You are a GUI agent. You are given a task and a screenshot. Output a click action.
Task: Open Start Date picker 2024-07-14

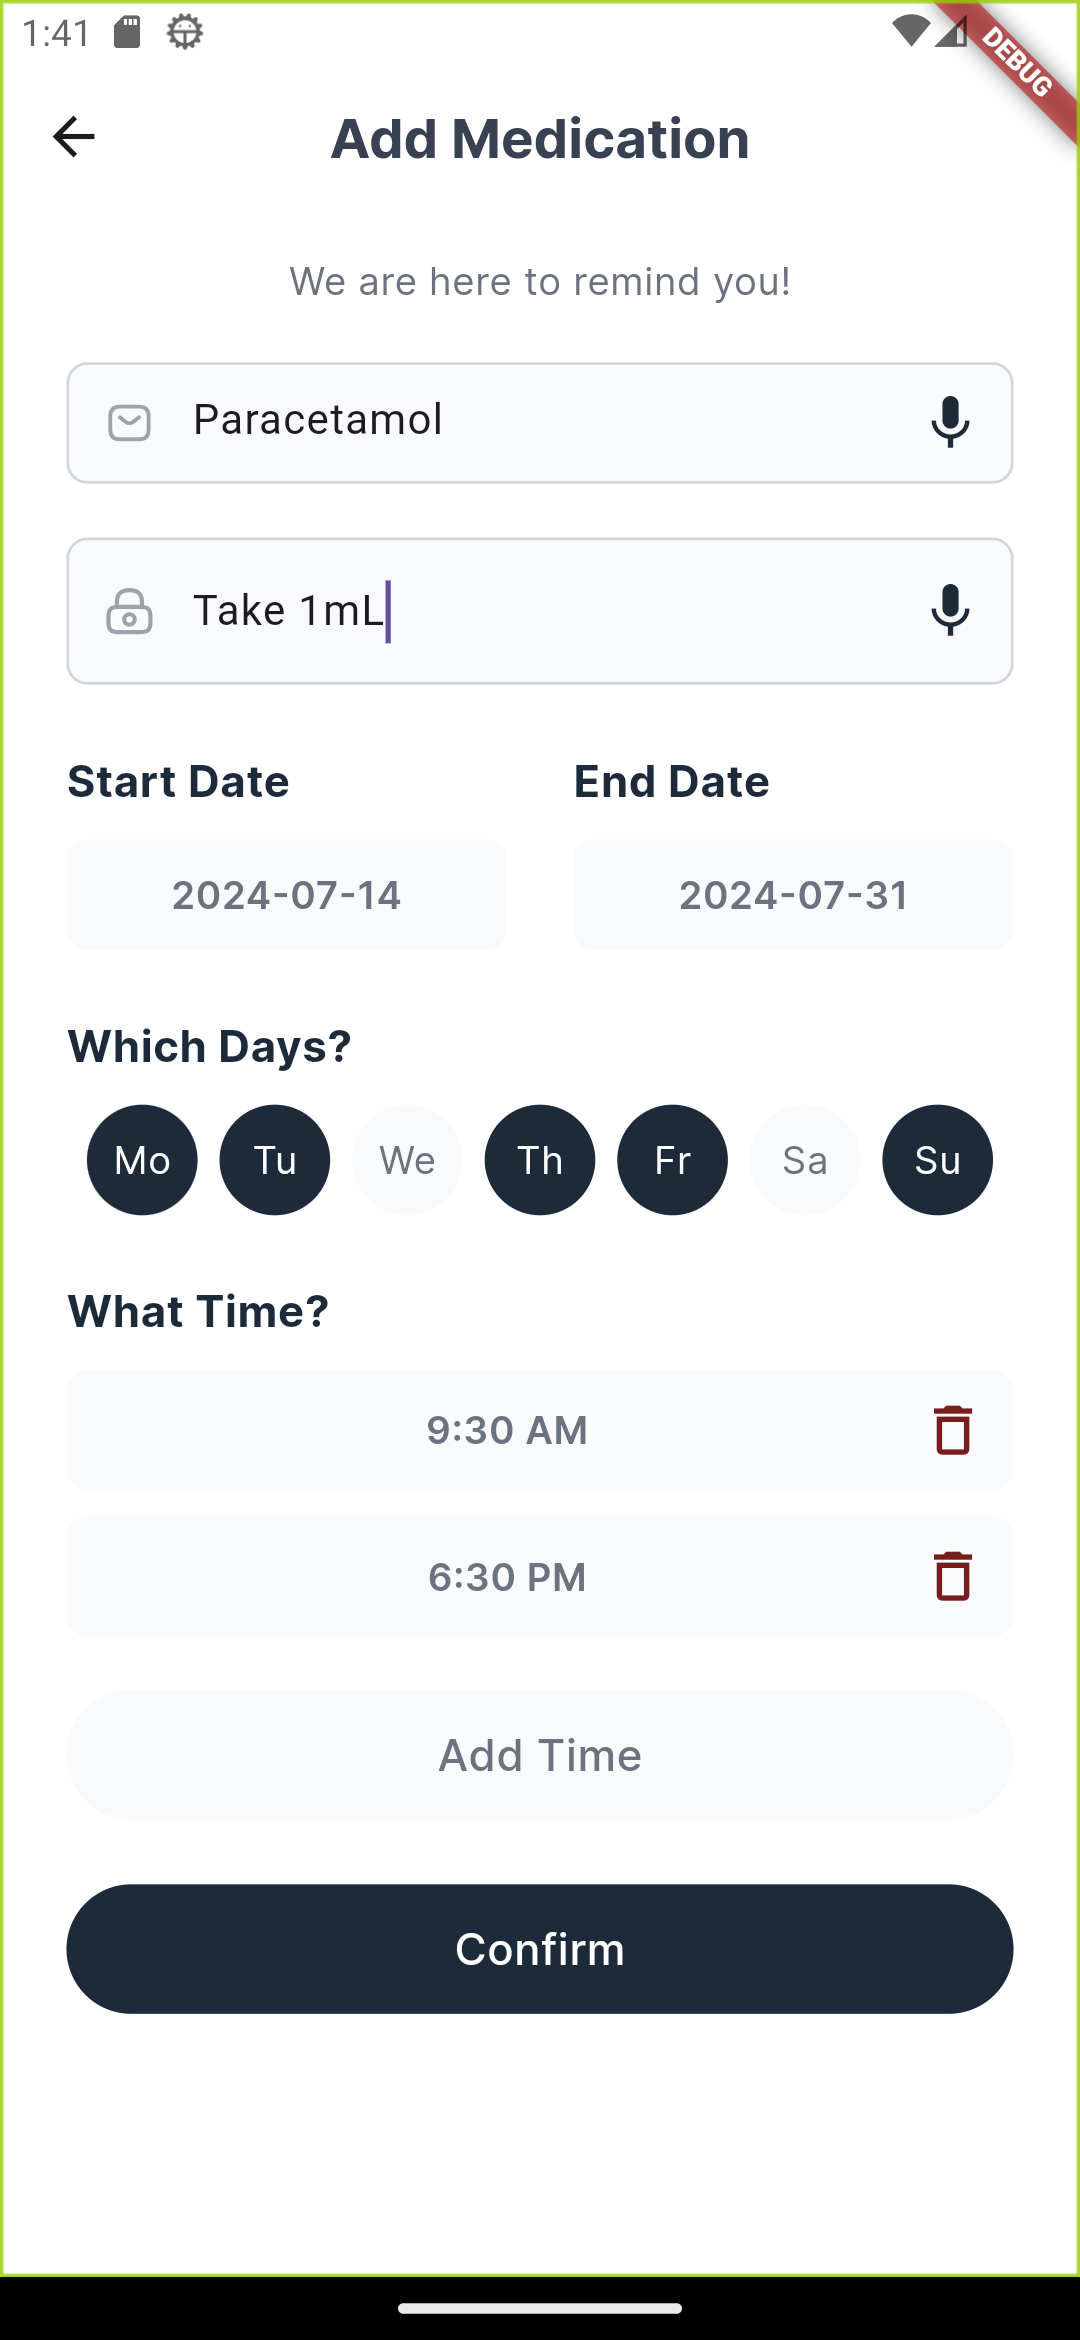(x=286, y=895)
